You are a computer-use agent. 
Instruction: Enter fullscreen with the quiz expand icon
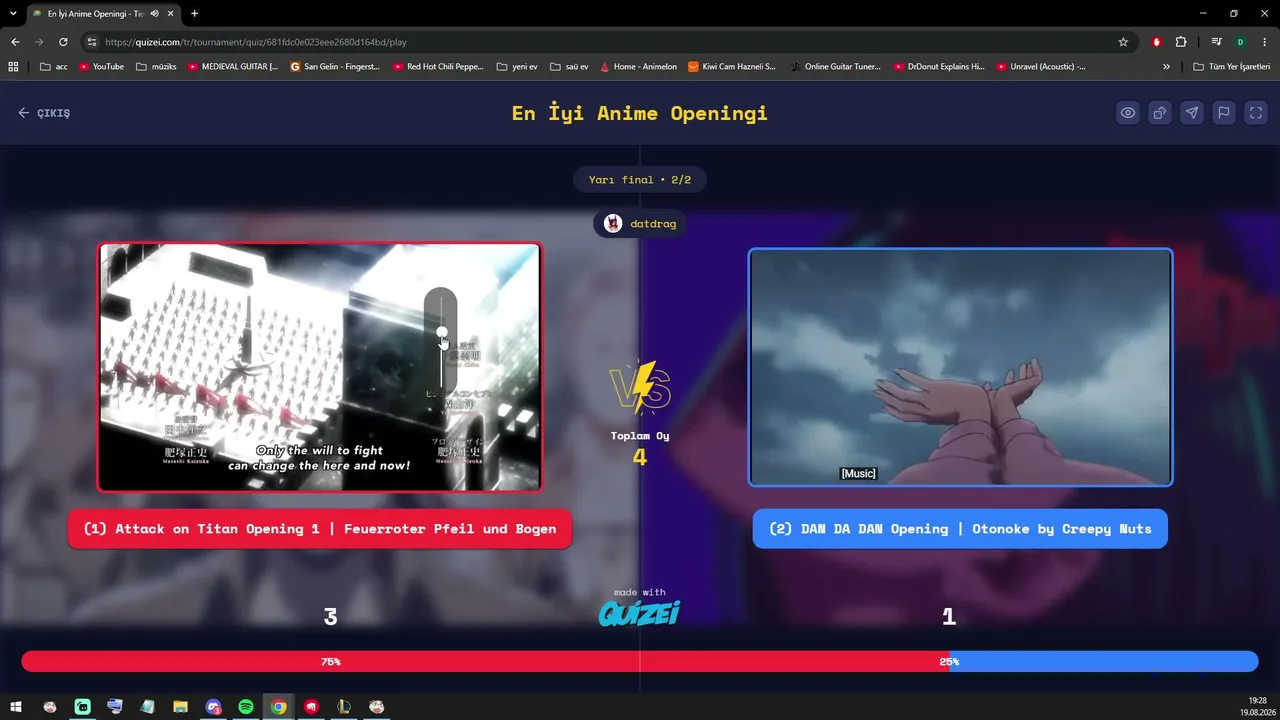pyautogui.click(x=1256, y=113)
